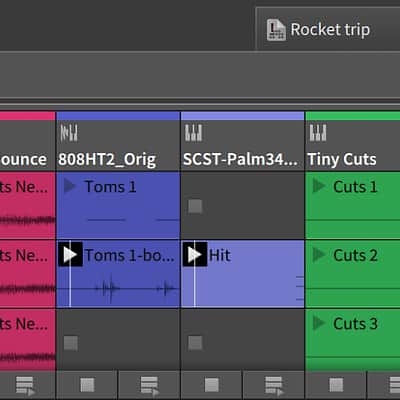The width and height of the screenshot is (400, 400).
Task: Click the dark blue 808HT2_Orig track color strip
Action: [118, 116]
